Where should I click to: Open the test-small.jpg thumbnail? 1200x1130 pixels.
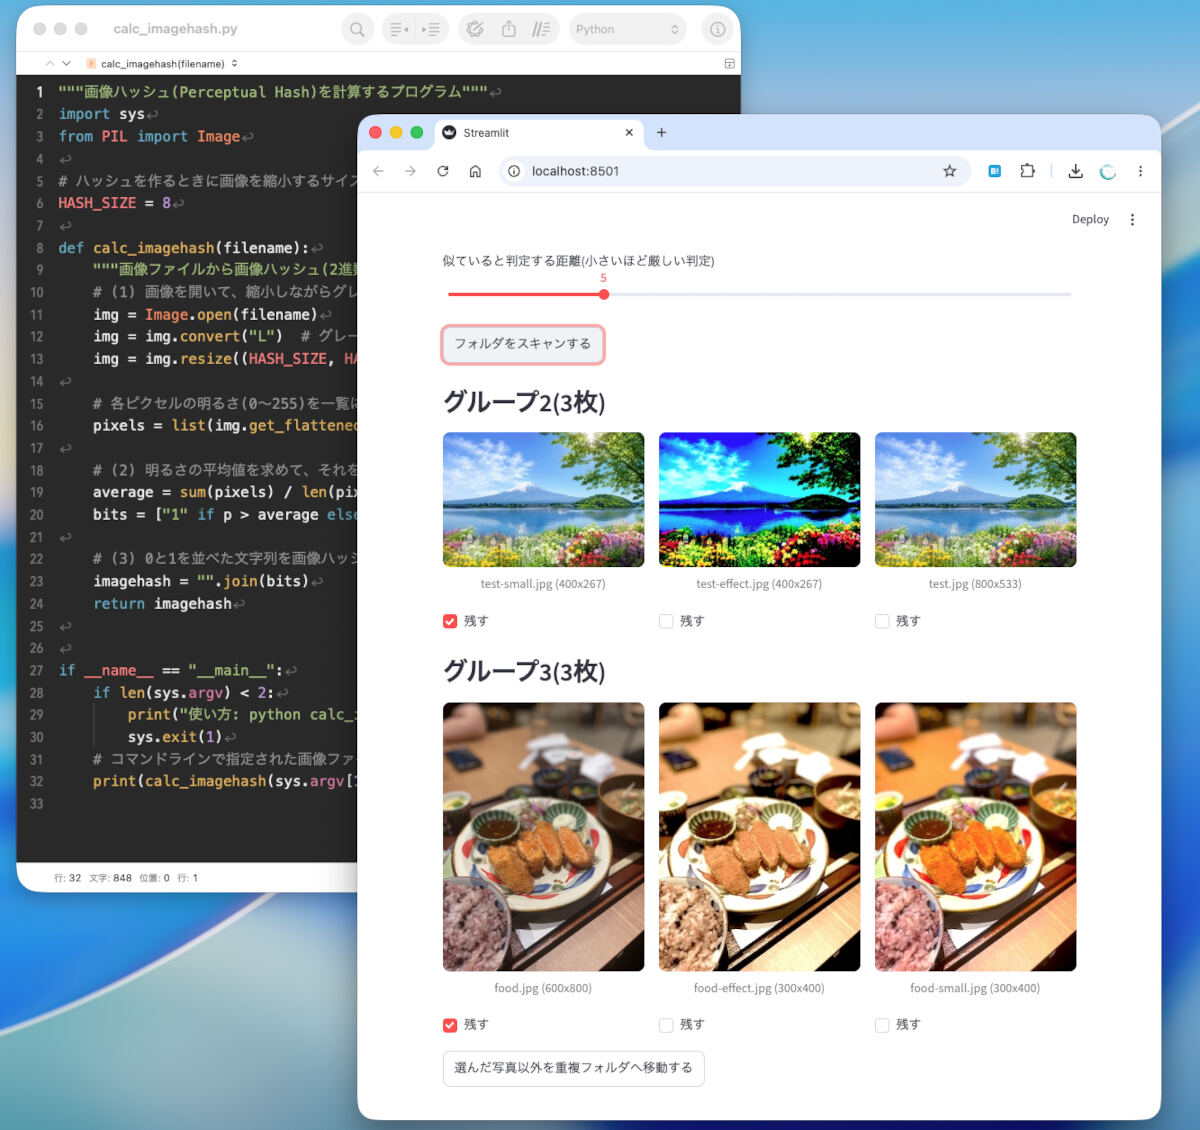[543, 500]
